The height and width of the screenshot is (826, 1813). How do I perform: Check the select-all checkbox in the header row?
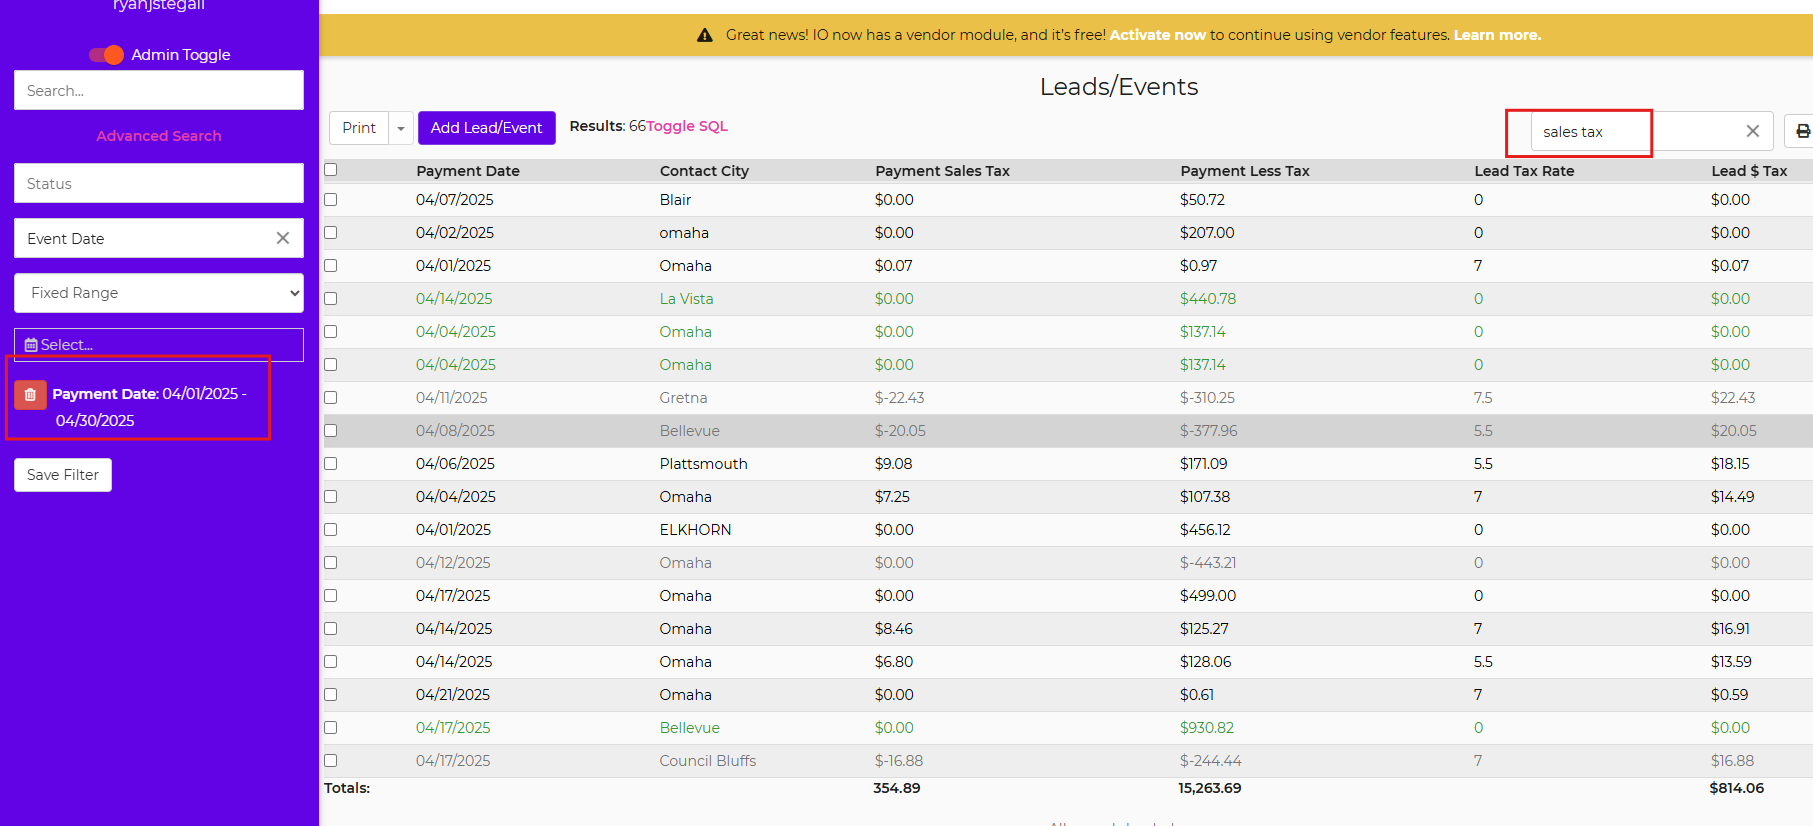(331, 170)
